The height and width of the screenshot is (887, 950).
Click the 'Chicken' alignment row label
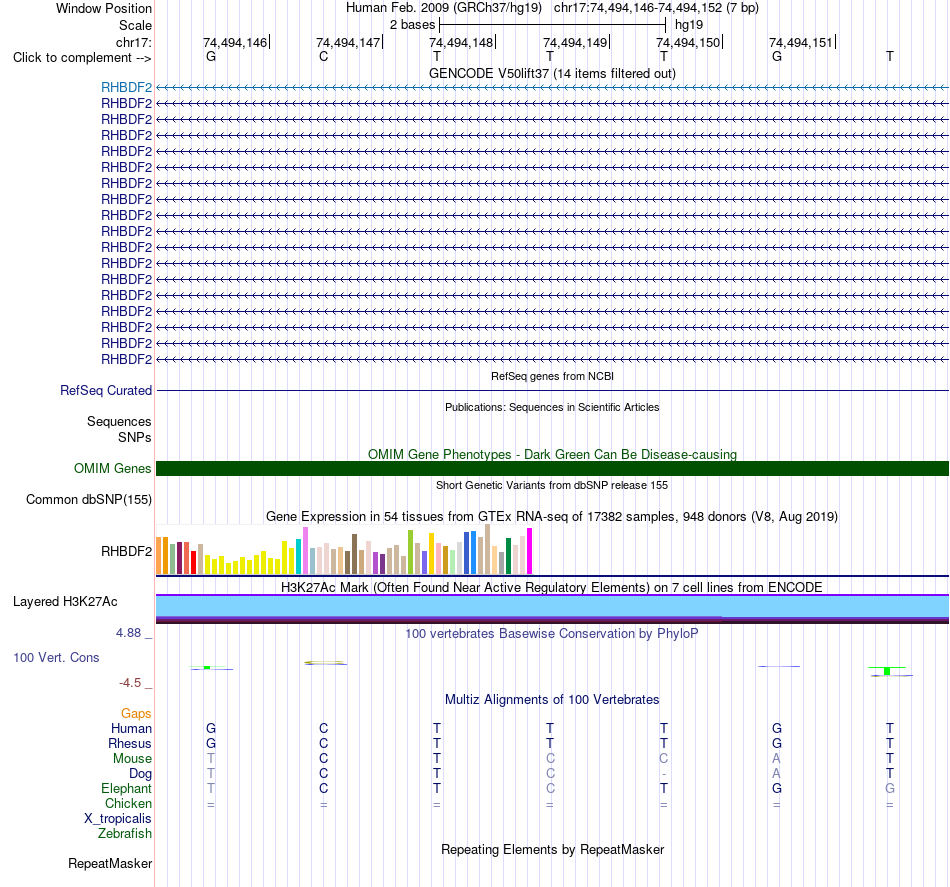(128, 803)
